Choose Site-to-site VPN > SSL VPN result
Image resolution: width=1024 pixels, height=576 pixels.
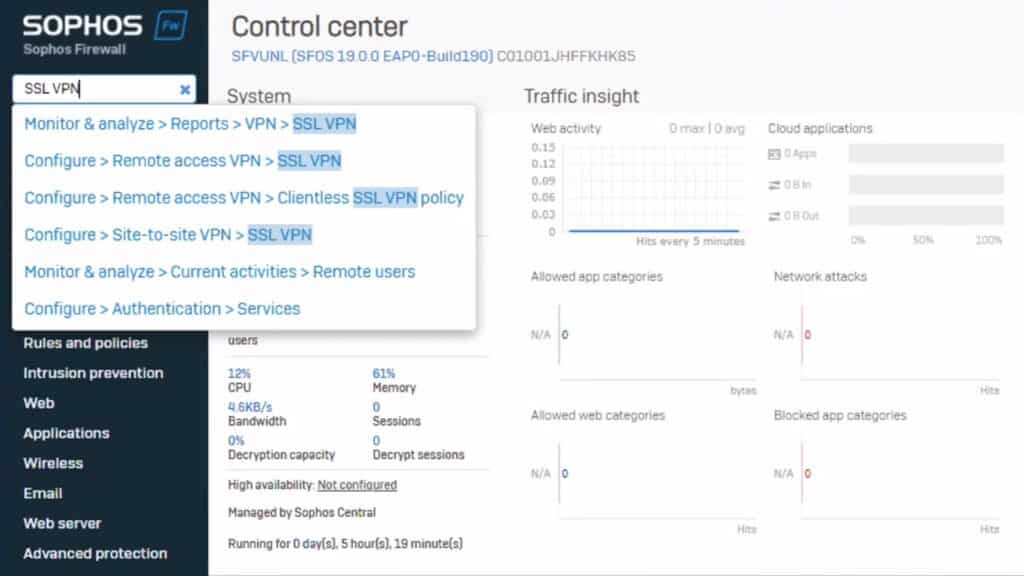coord(168,234)
